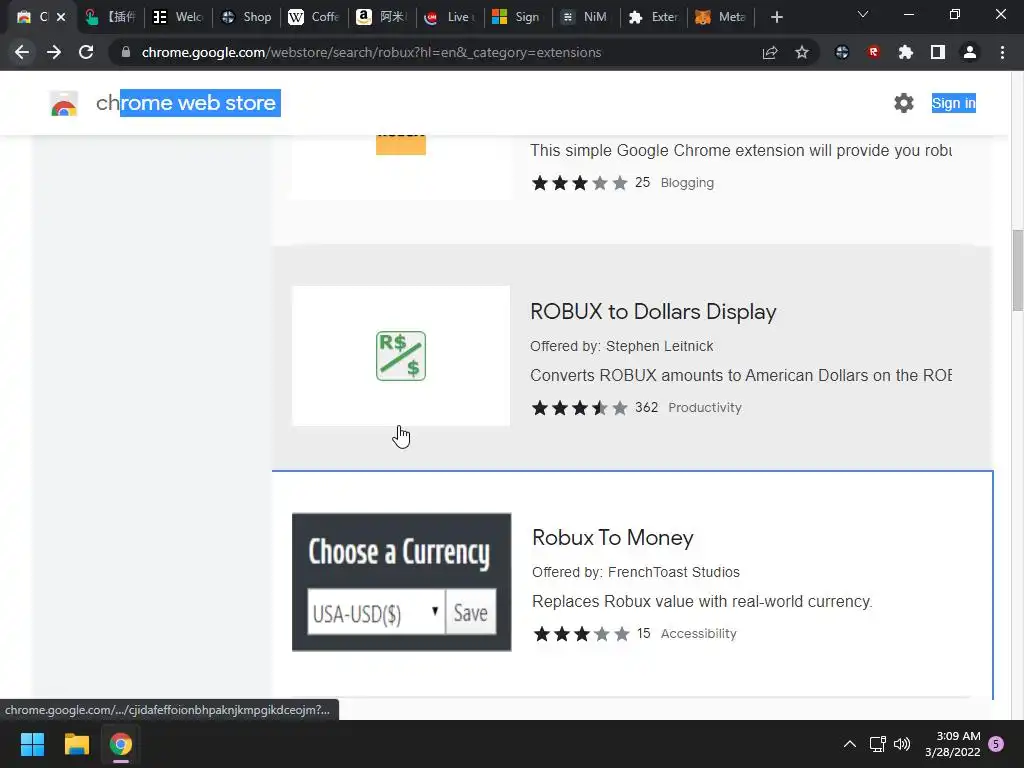This screenshot has height=768, width=1024.
Task: Reload the current page
Action: (x=86, y=52)
